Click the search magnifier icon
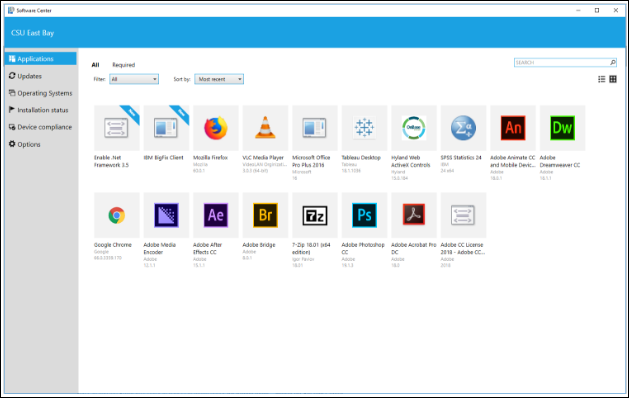The width and height of the screenshot is (629, 398). (613, 62)
